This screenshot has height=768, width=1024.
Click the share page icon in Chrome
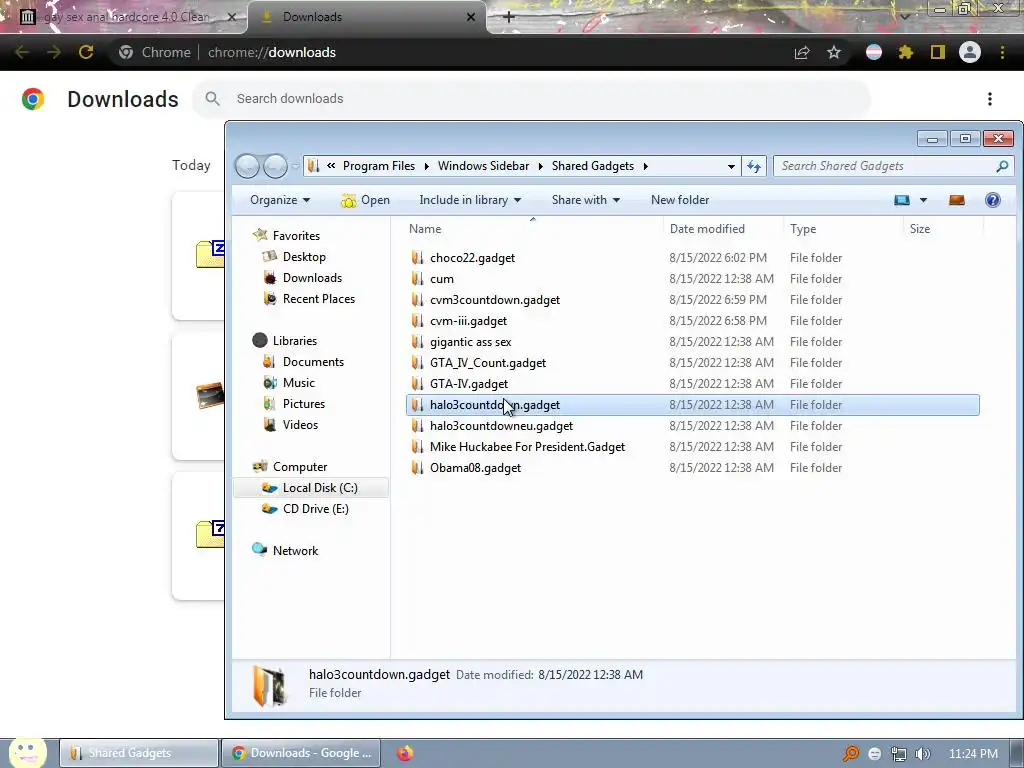(802, 52)
